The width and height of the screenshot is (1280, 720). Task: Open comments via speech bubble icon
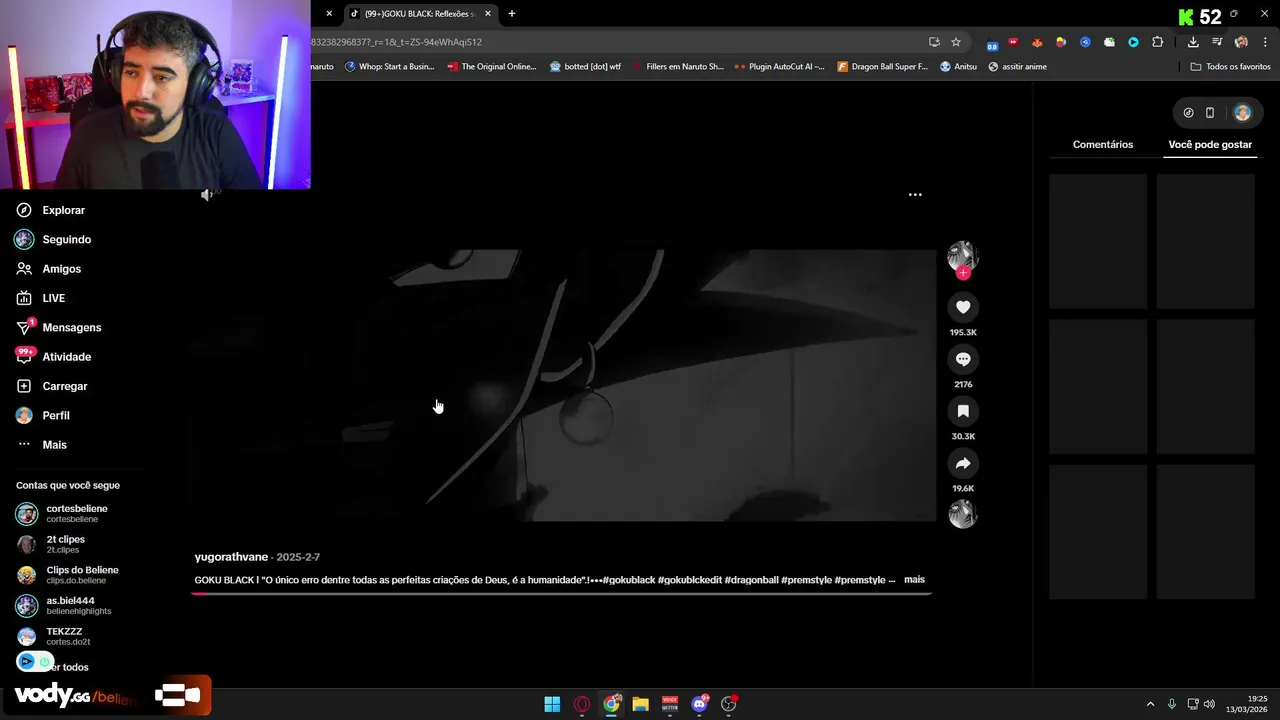click(x=963, y=359)
